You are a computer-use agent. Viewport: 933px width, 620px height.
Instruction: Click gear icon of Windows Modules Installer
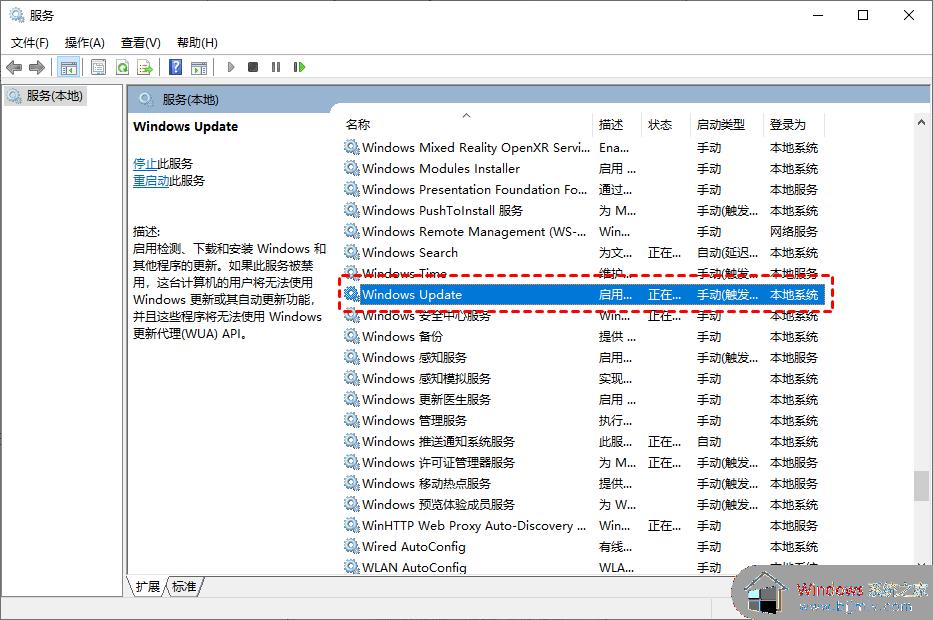[352, 168]
